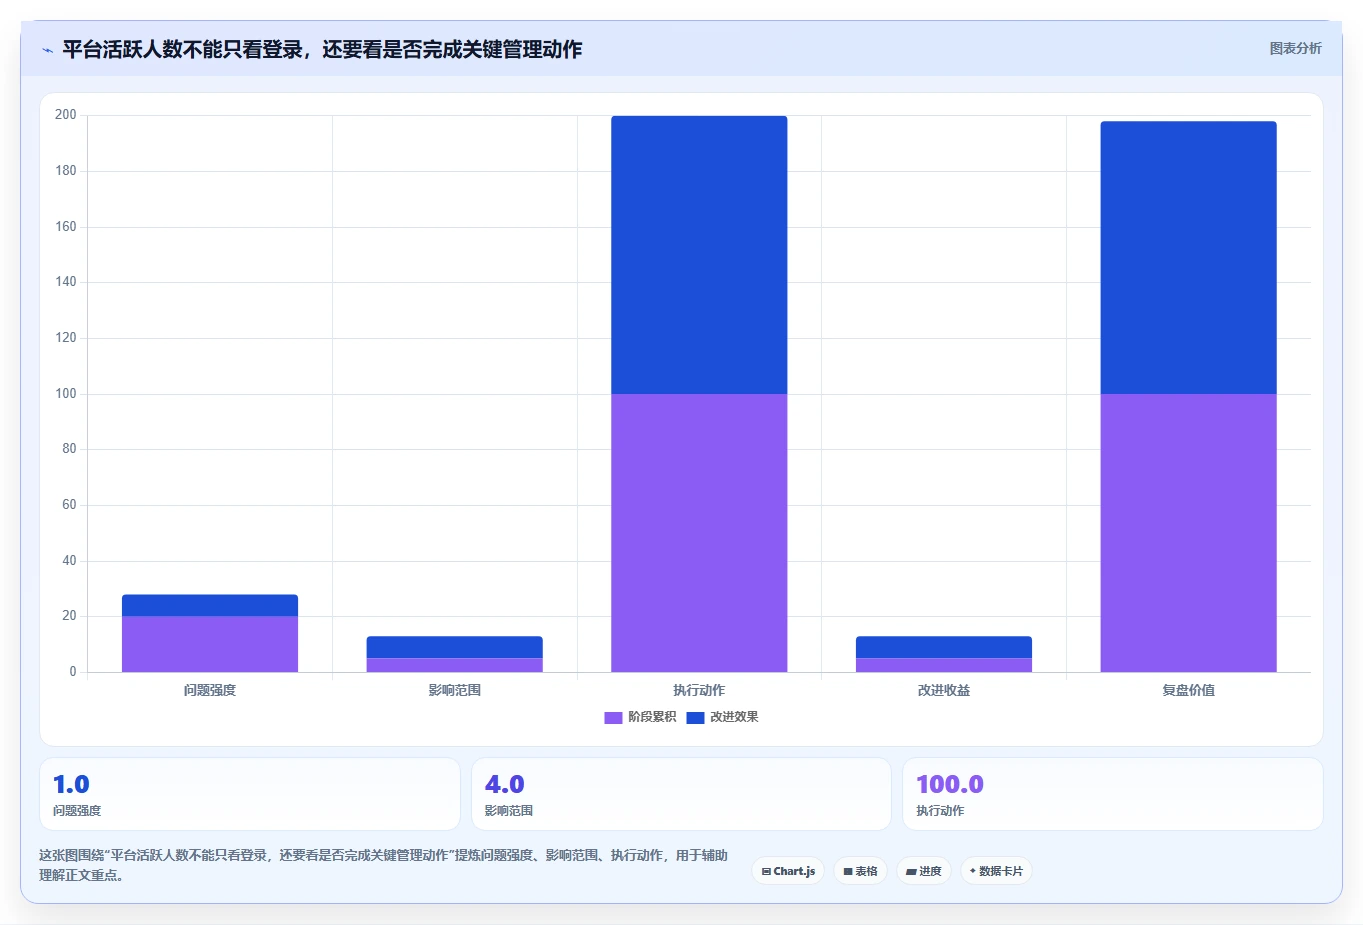
Task: Click the 问题强度 x-axis label
Action: click(210, 690)
